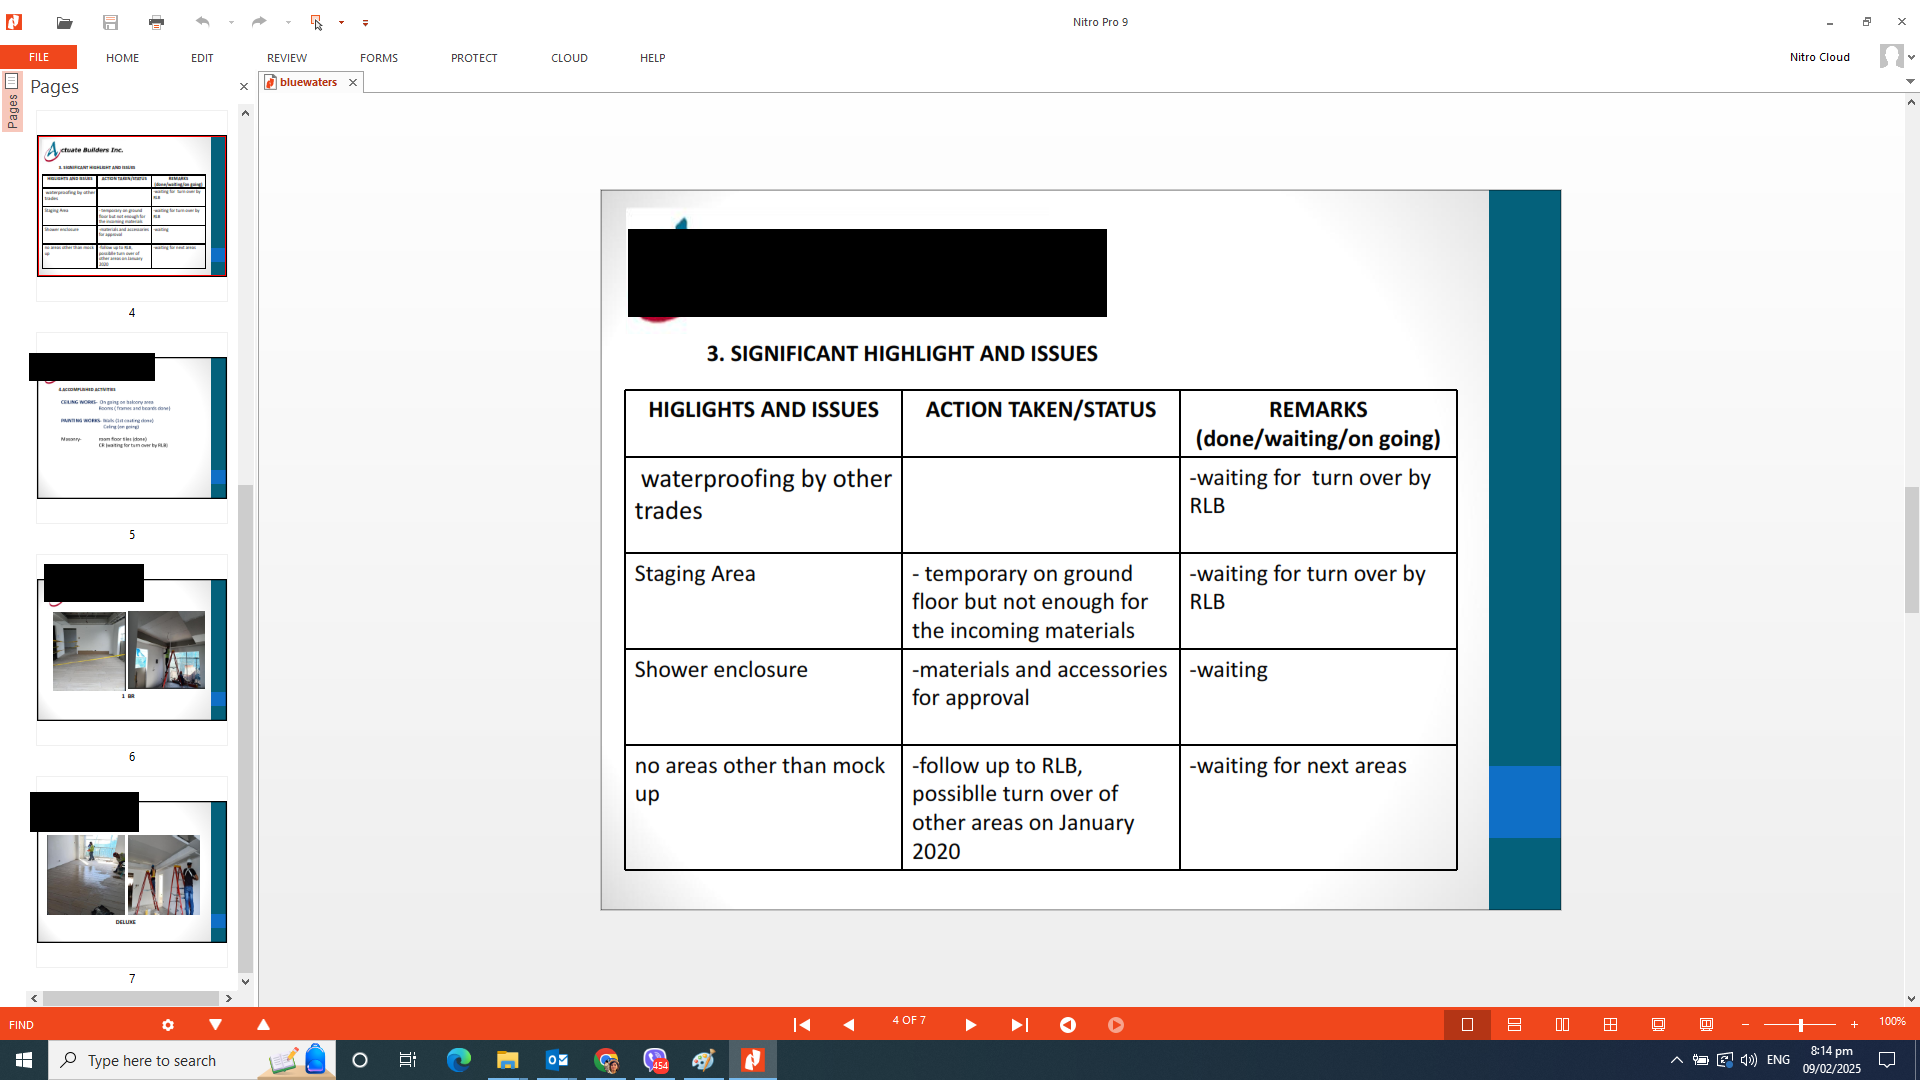Select page 6 thumbnail in Pages panel
The width and height of the screenshot is (1920, 1080).
tap(132, 650)
